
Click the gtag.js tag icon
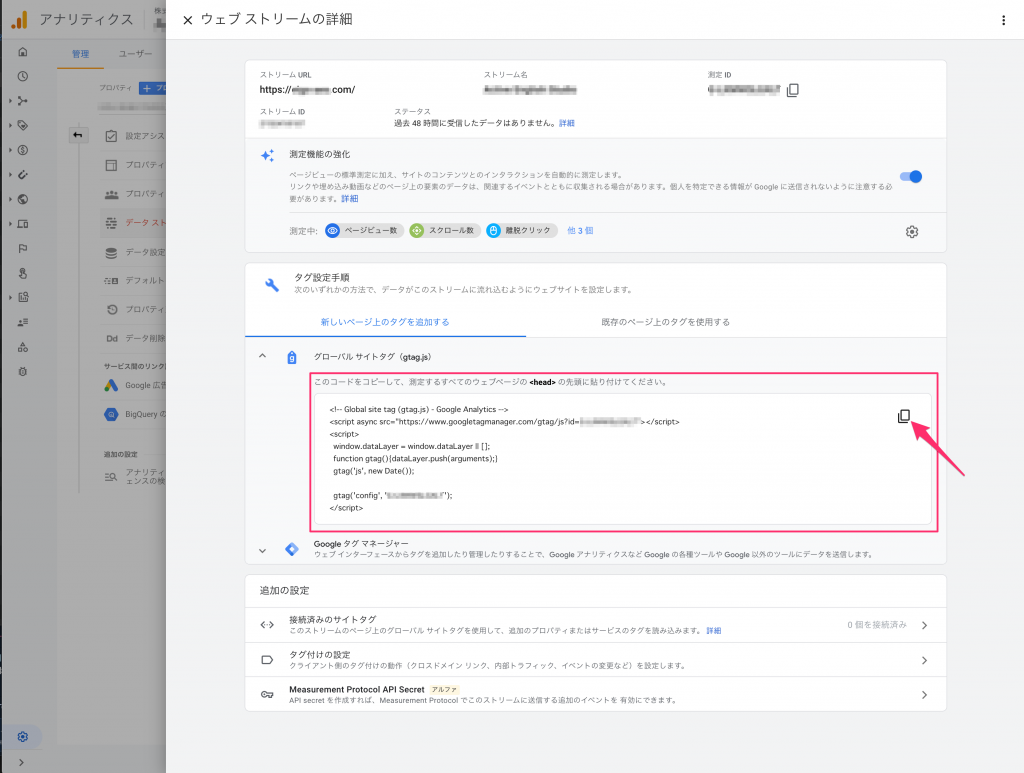tap(292, 357)
